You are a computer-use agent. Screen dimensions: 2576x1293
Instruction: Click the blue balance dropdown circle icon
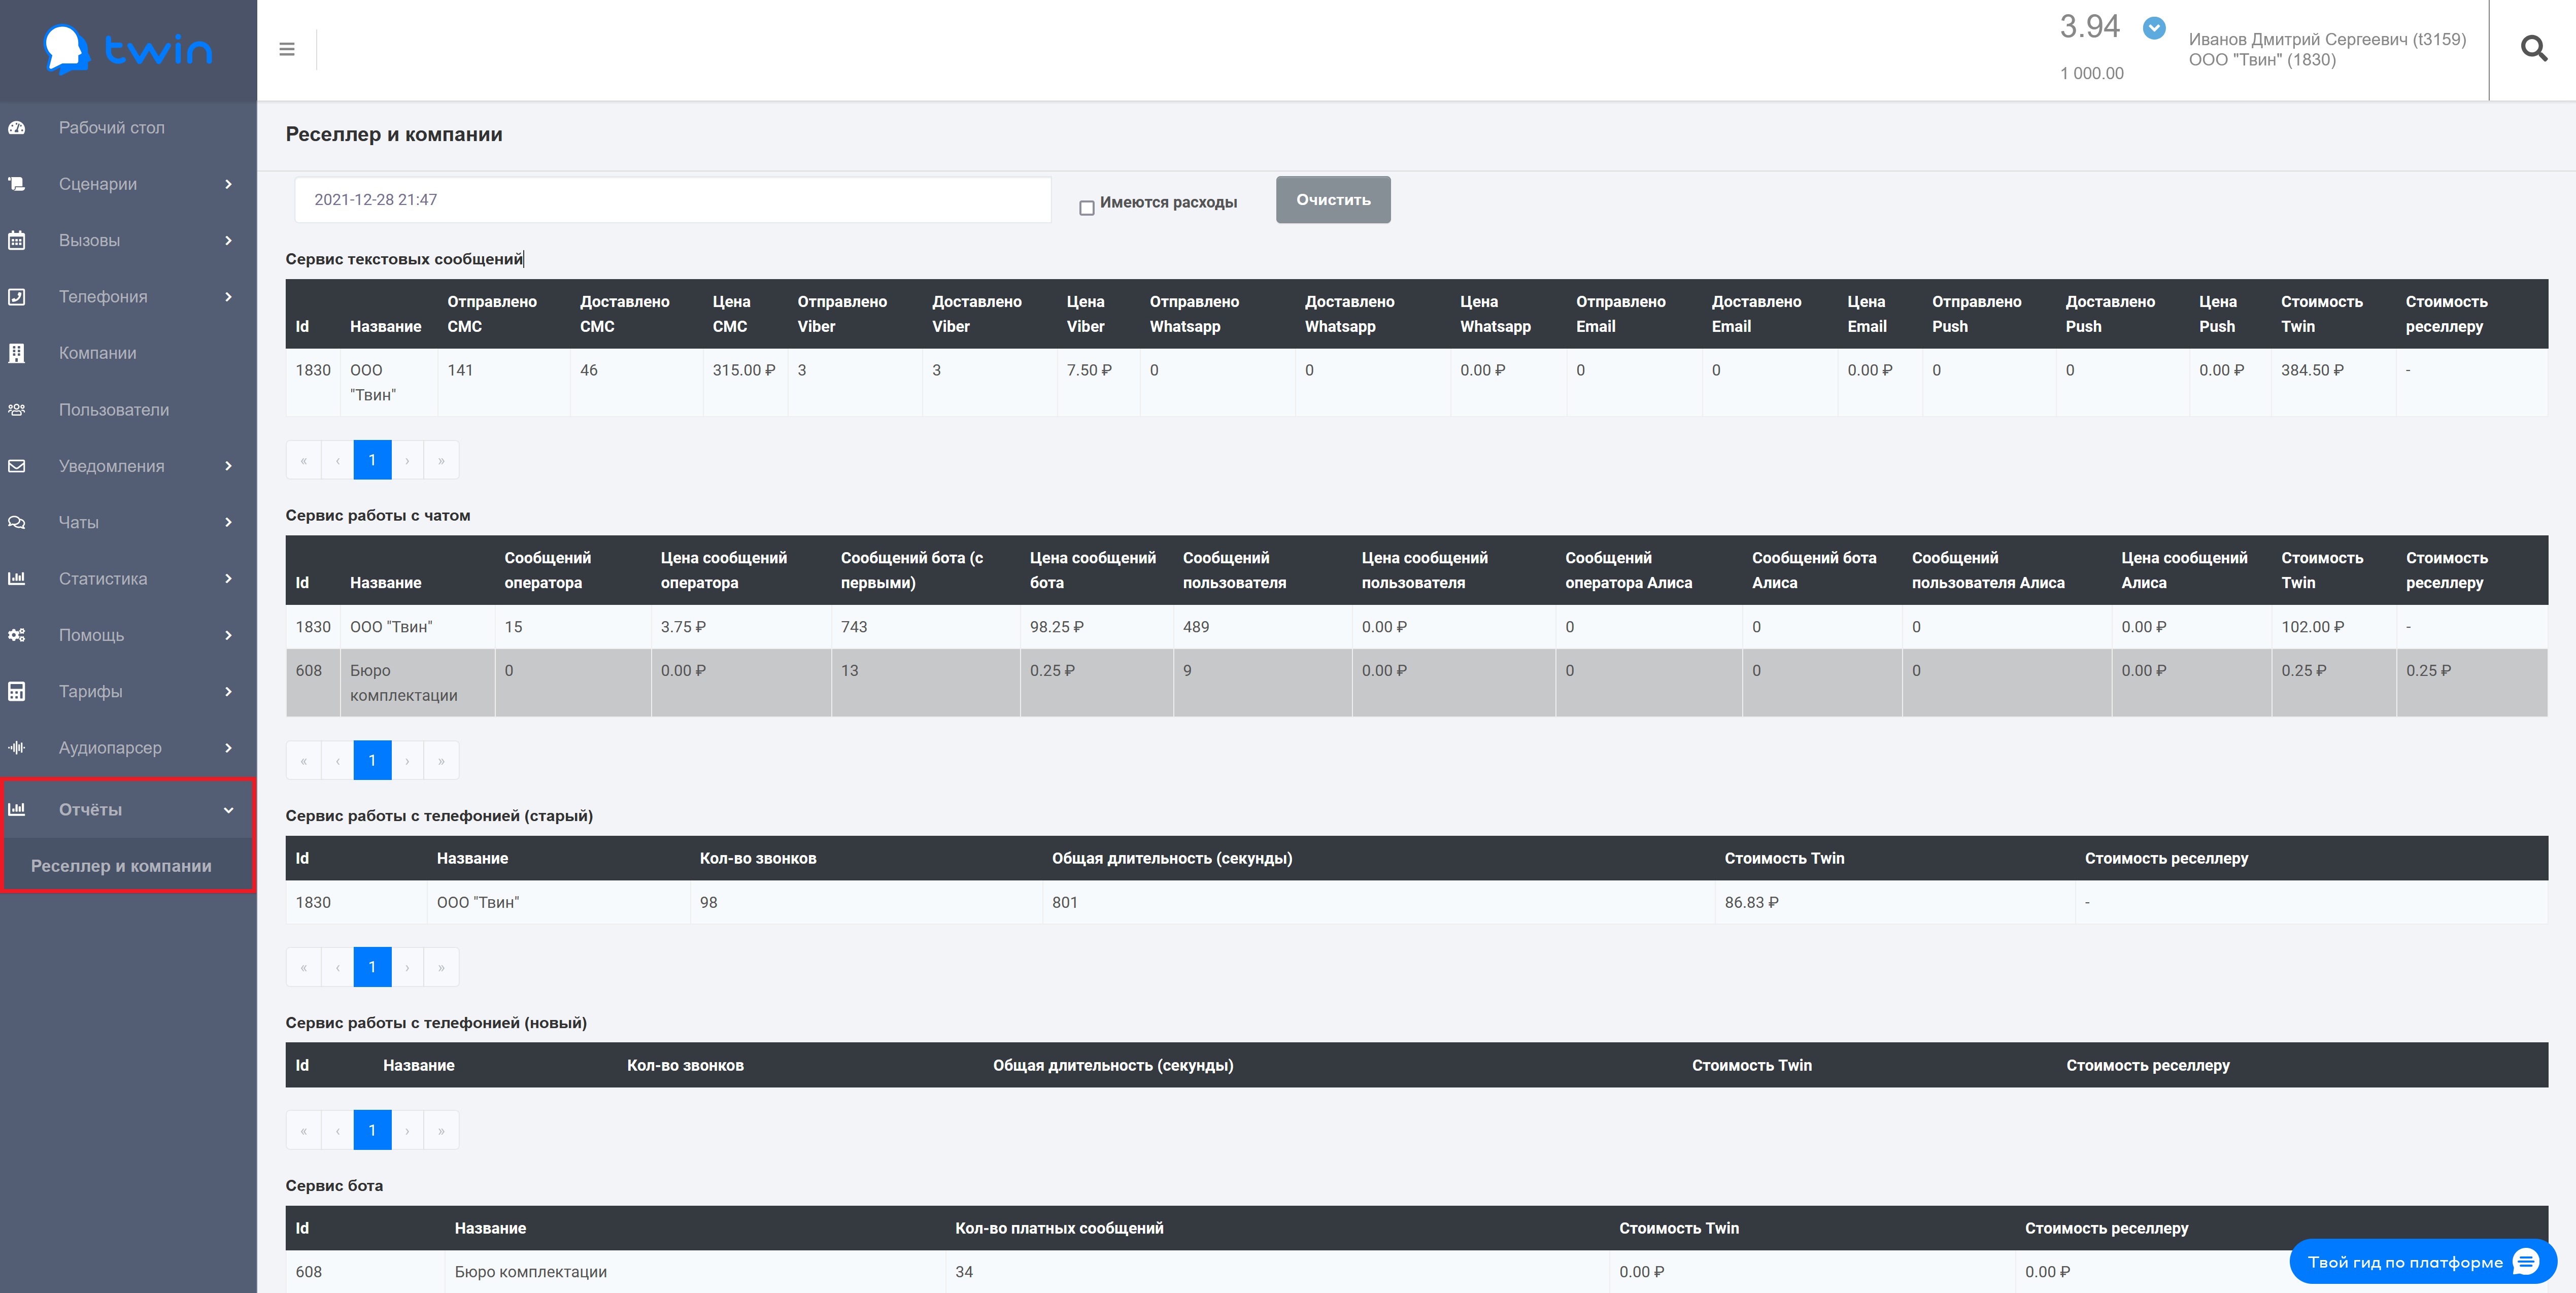(2154, 28)
